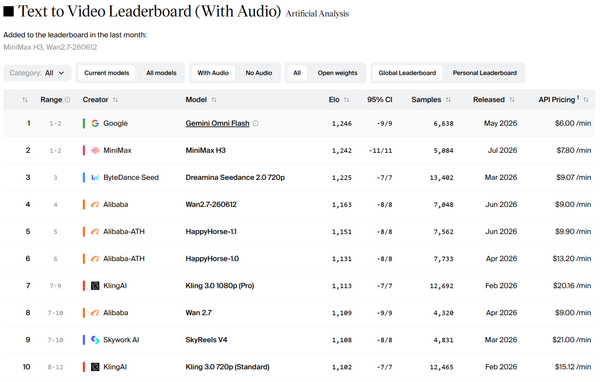Click the 95% CI column header

380,100
